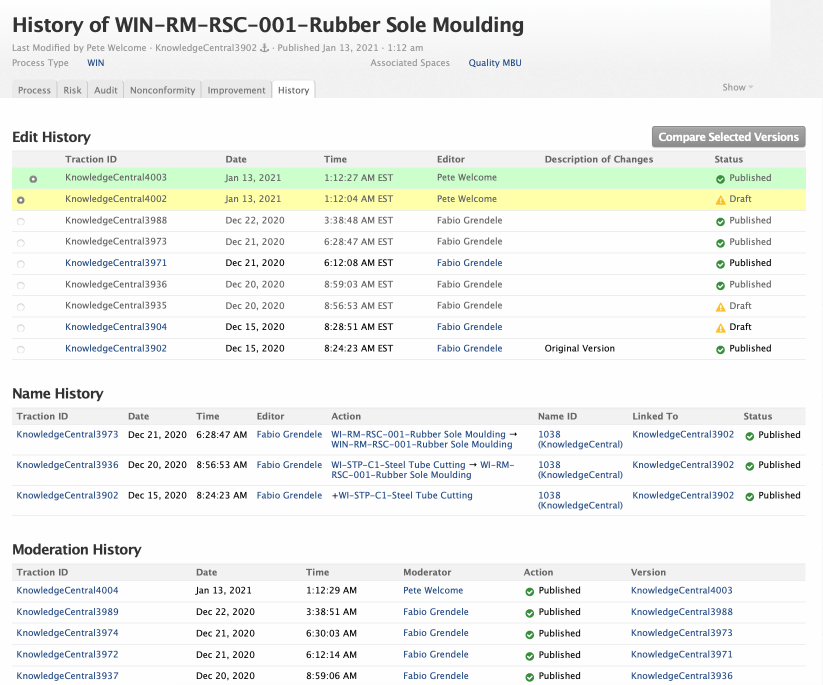Click the Published icon in KnowledgeCentral4004 moderation row
The image size is (823, 685).
530,591
